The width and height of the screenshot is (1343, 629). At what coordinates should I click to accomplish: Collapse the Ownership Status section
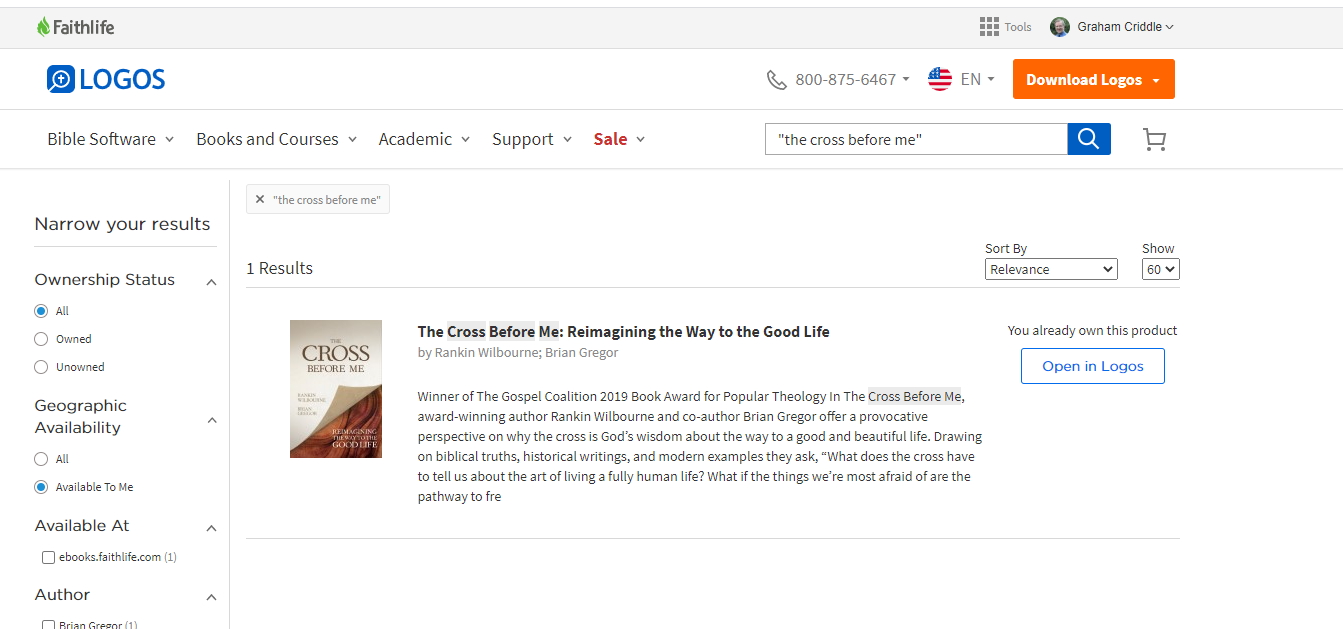211,282
